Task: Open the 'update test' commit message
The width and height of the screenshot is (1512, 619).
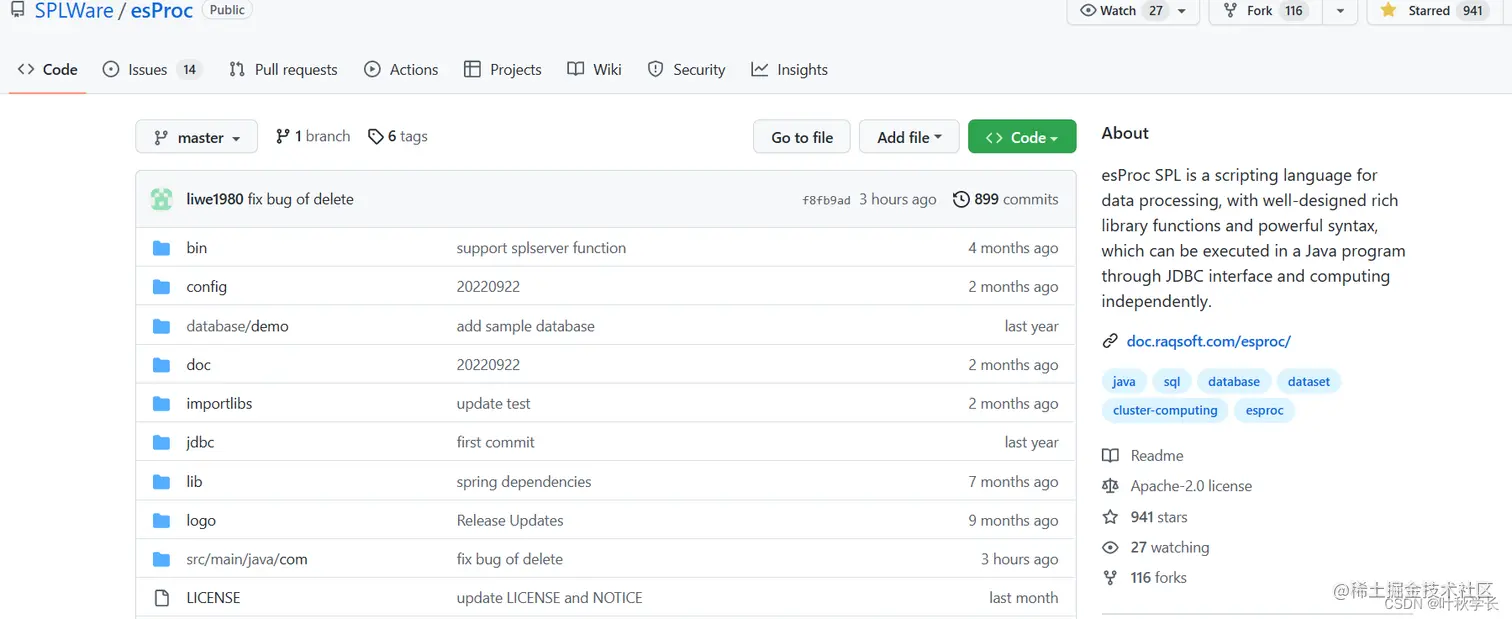Action: point(493,404)
